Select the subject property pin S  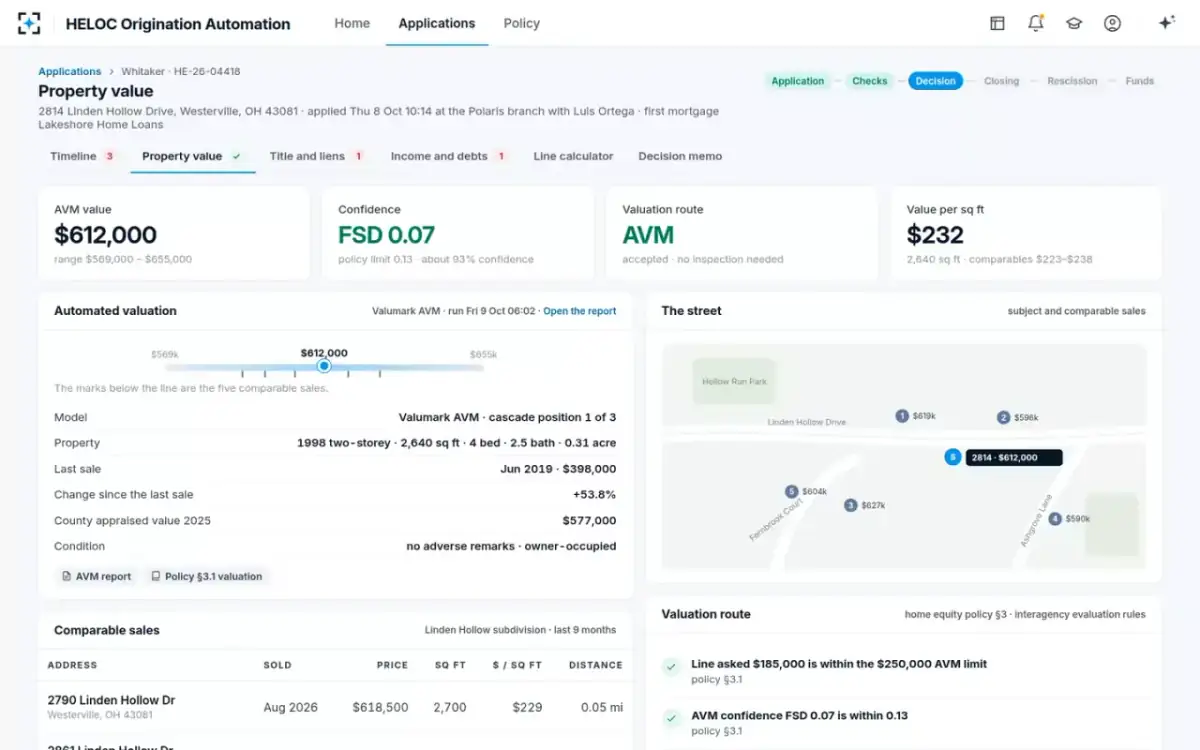tap(953, 457)
